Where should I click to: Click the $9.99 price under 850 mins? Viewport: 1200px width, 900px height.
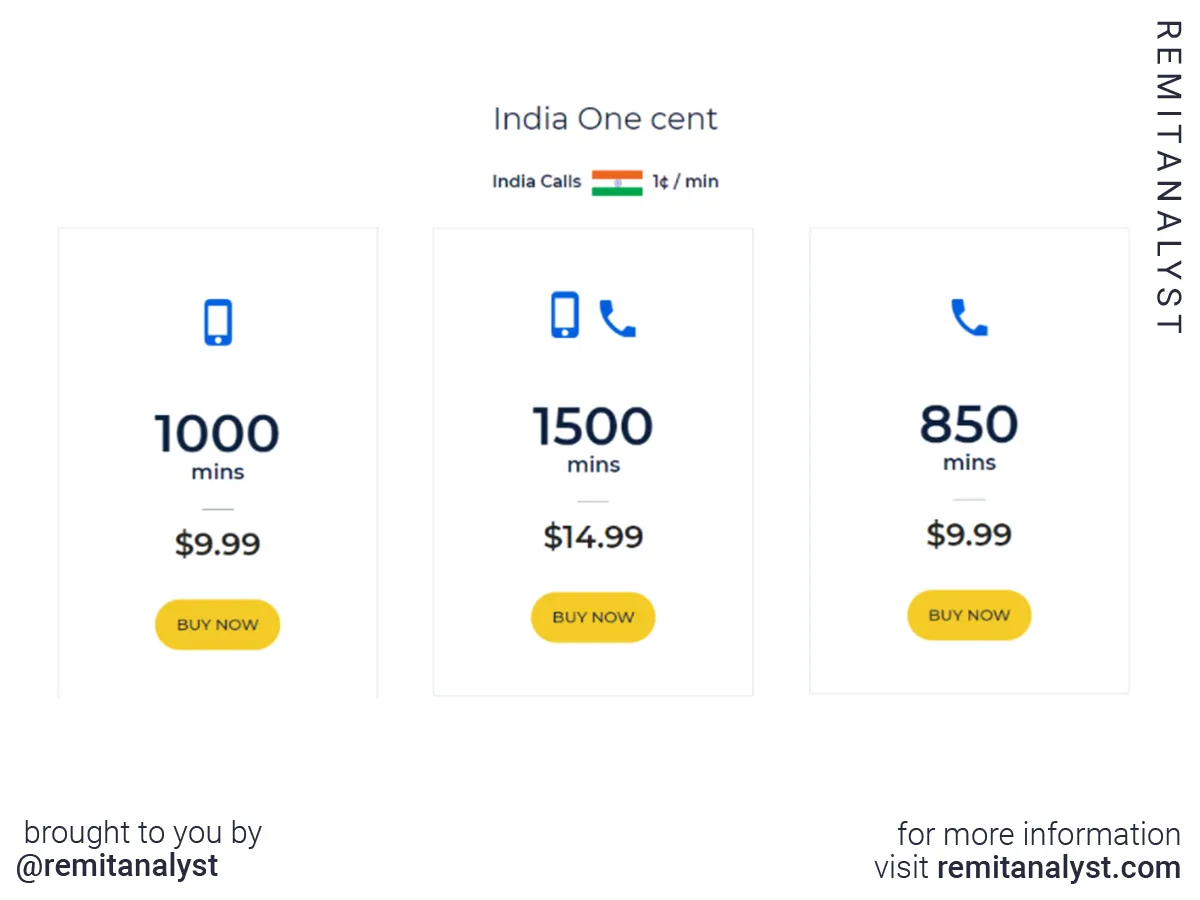(x=969, y=534)
